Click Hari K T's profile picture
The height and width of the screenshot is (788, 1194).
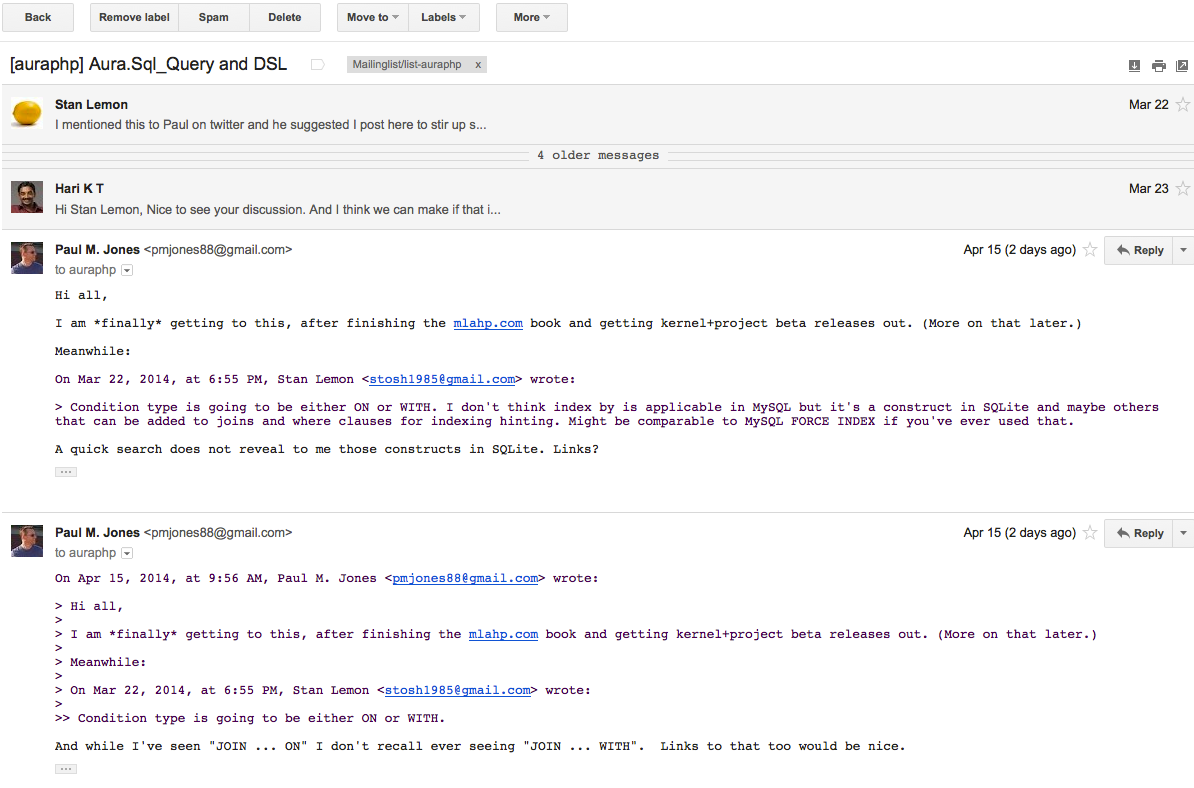26,196
